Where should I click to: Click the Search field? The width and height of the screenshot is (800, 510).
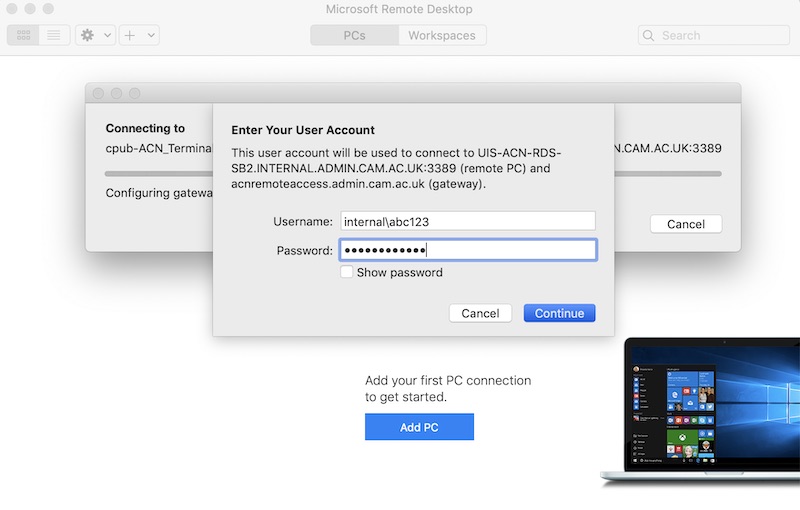click(x=713, y=35)
